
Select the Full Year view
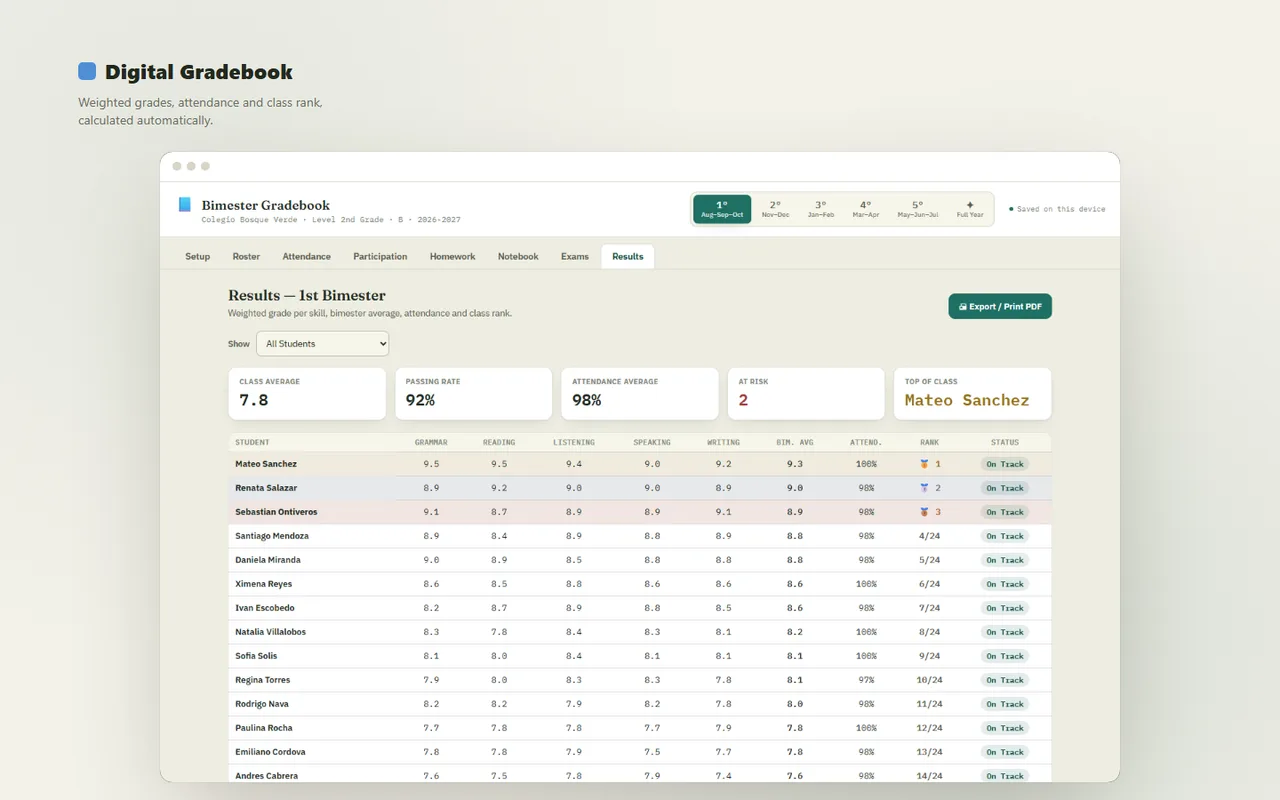pos(970,209)
